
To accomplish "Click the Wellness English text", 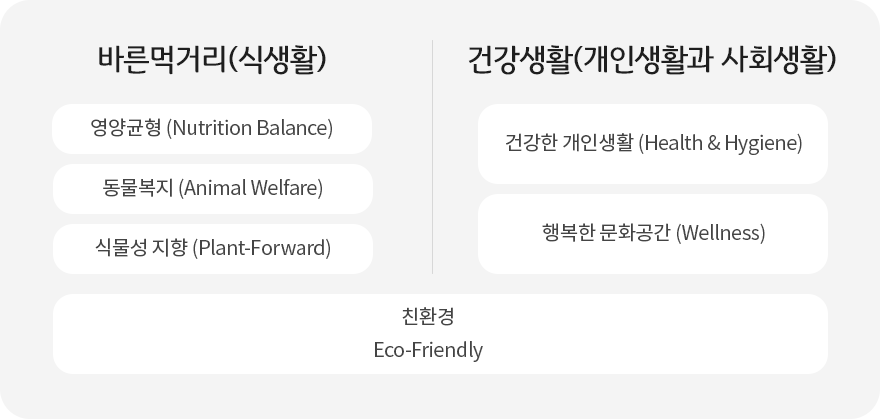I will point(721,233).
